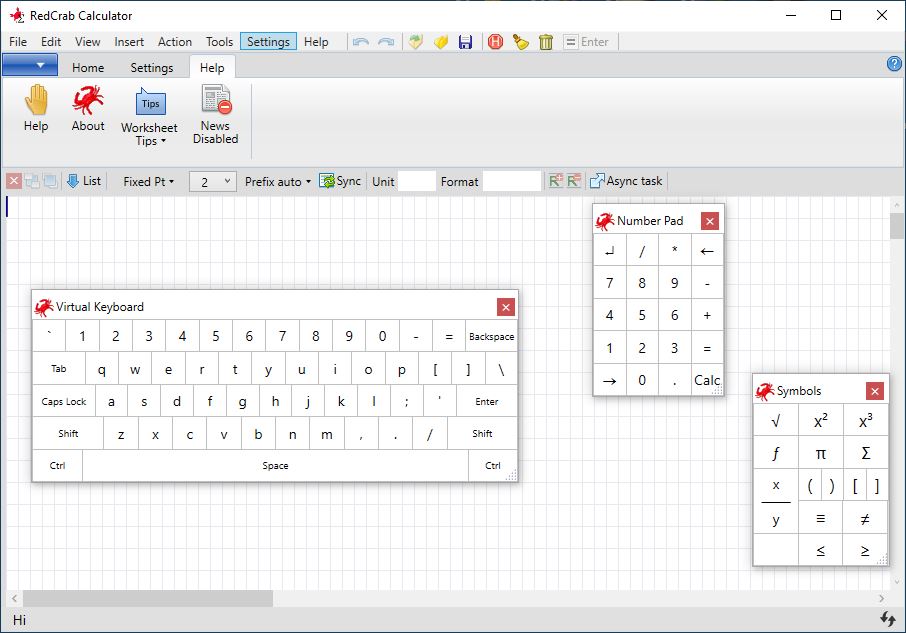Click the Tab key on Virtual Keyboard
906x633 pixels.
[x=59, y=369]
